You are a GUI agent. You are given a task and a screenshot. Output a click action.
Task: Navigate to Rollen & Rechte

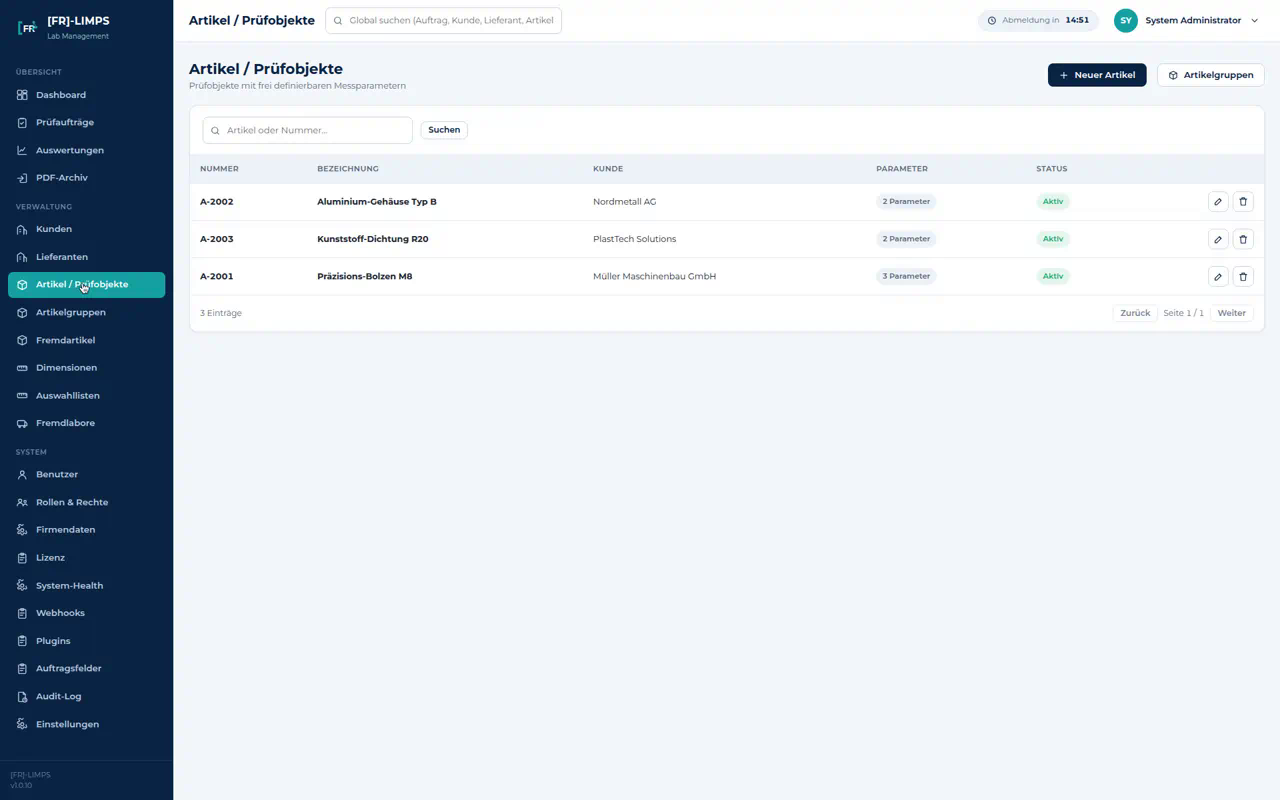[86, 502]
